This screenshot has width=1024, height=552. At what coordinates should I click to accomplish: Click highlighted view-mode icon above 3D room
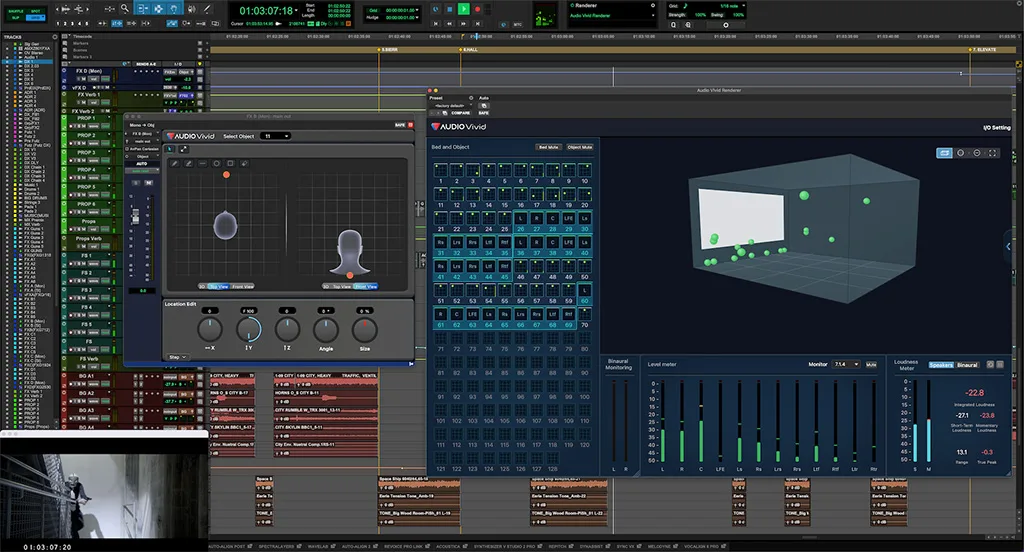tap(944, 153)
